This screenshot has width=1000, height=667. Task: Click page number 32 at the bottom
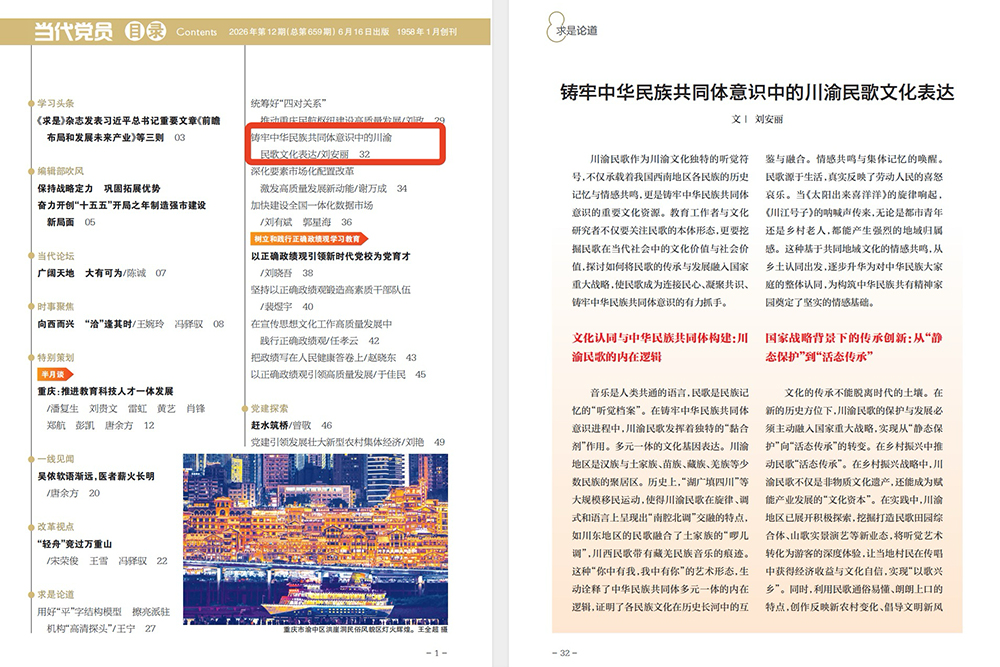[x=564, y=653]
